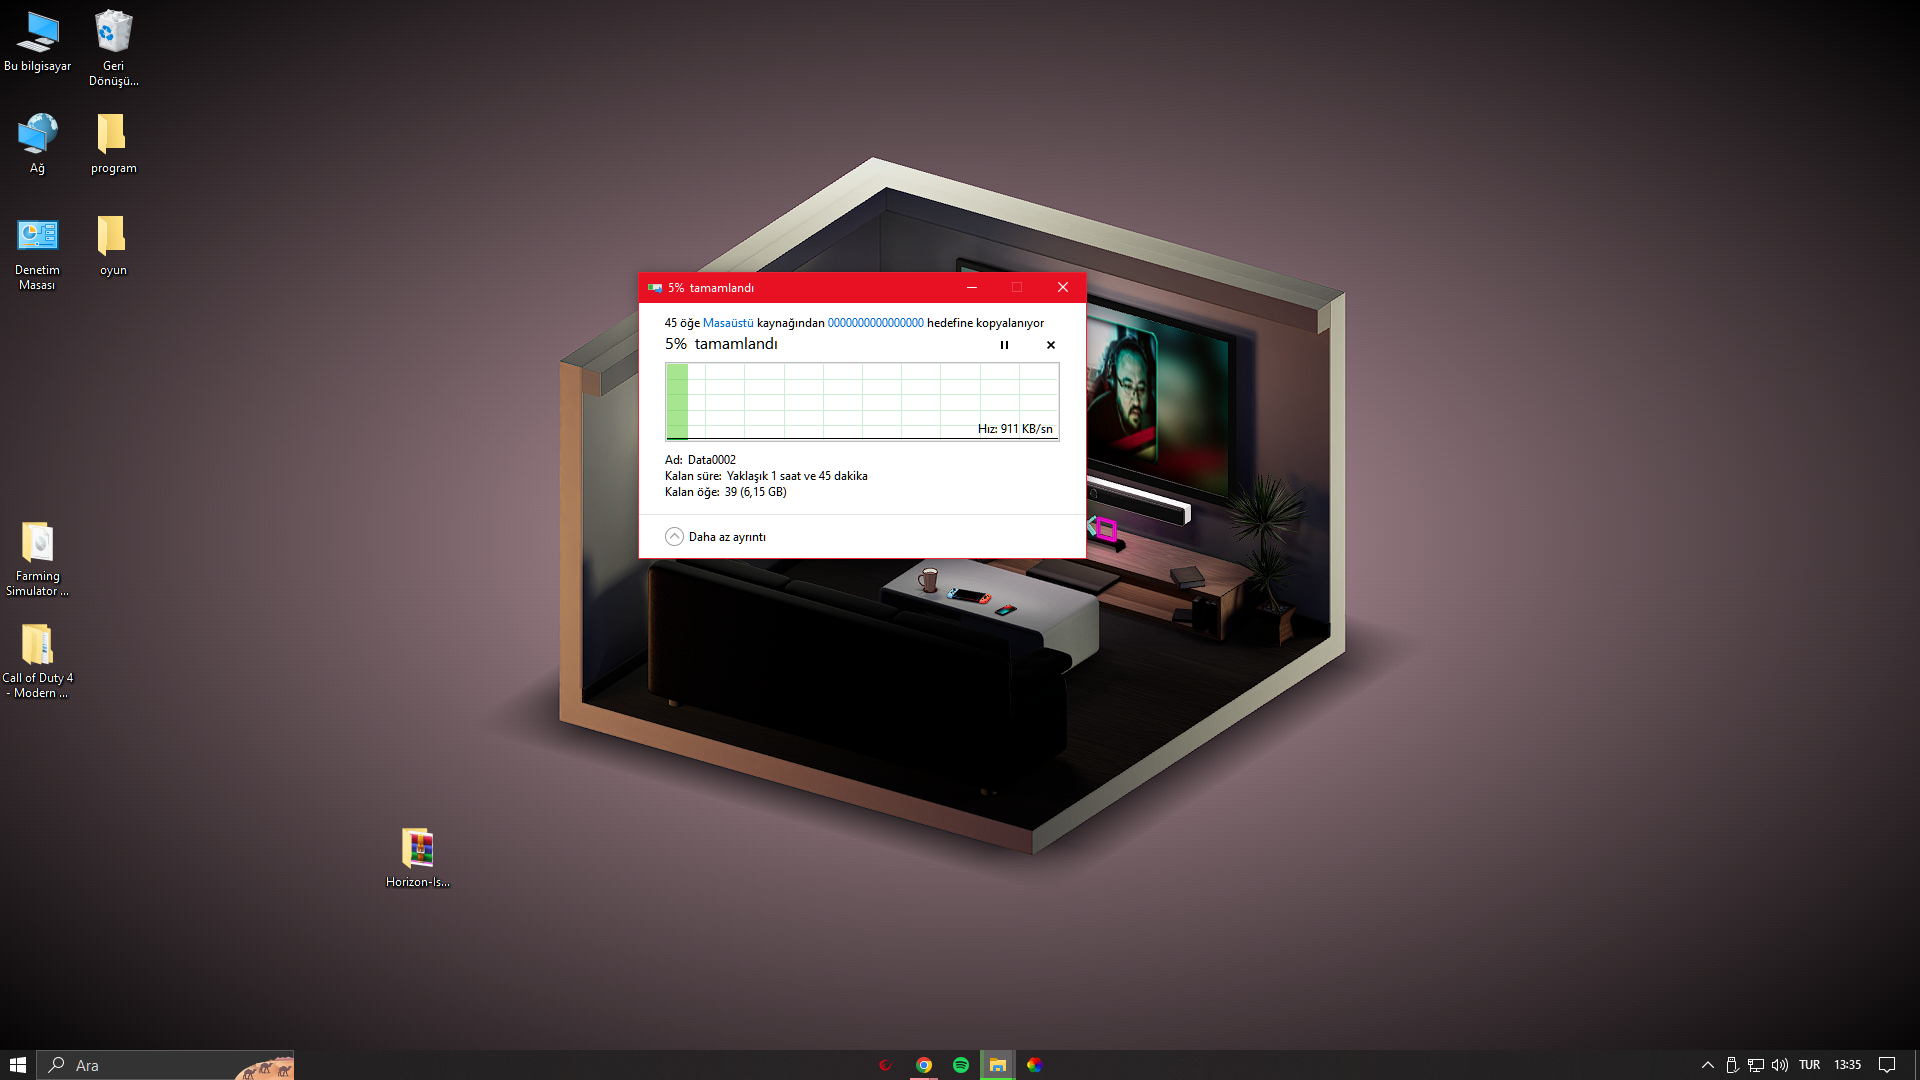This screenshot has width=1920, height=1080.
Task: Open Spotify from the taskbar
Action: (x=961, y=1065)
